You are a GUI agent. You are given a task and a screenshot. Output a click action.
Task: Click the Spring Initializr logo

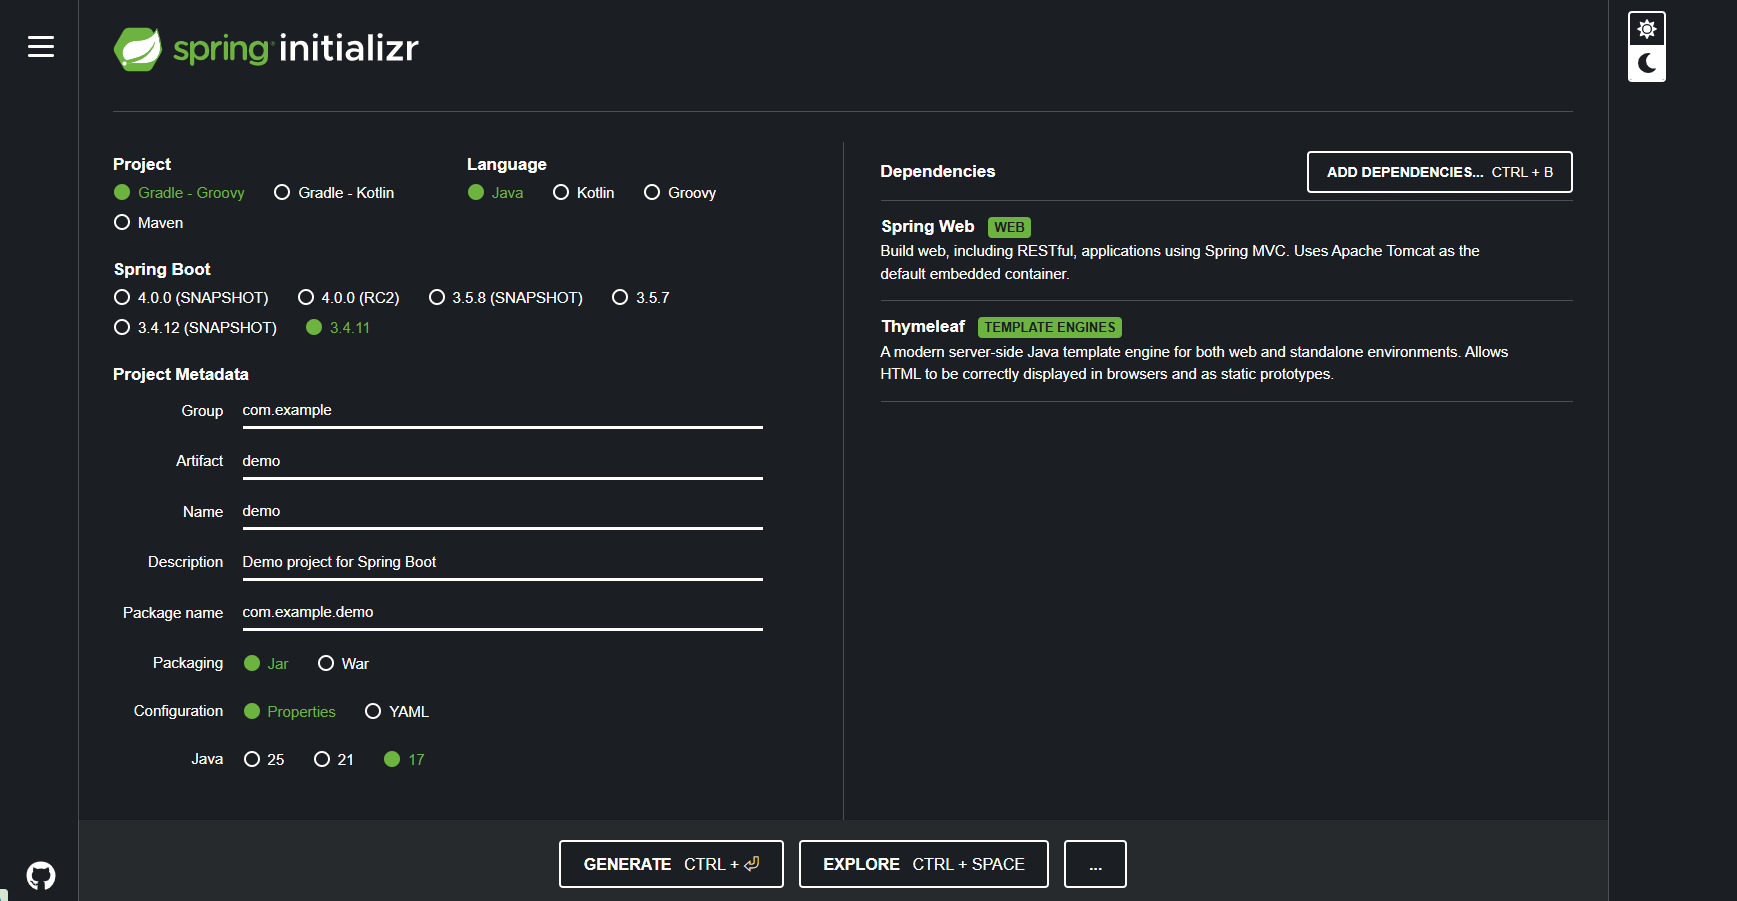click(x=266, y=48)
